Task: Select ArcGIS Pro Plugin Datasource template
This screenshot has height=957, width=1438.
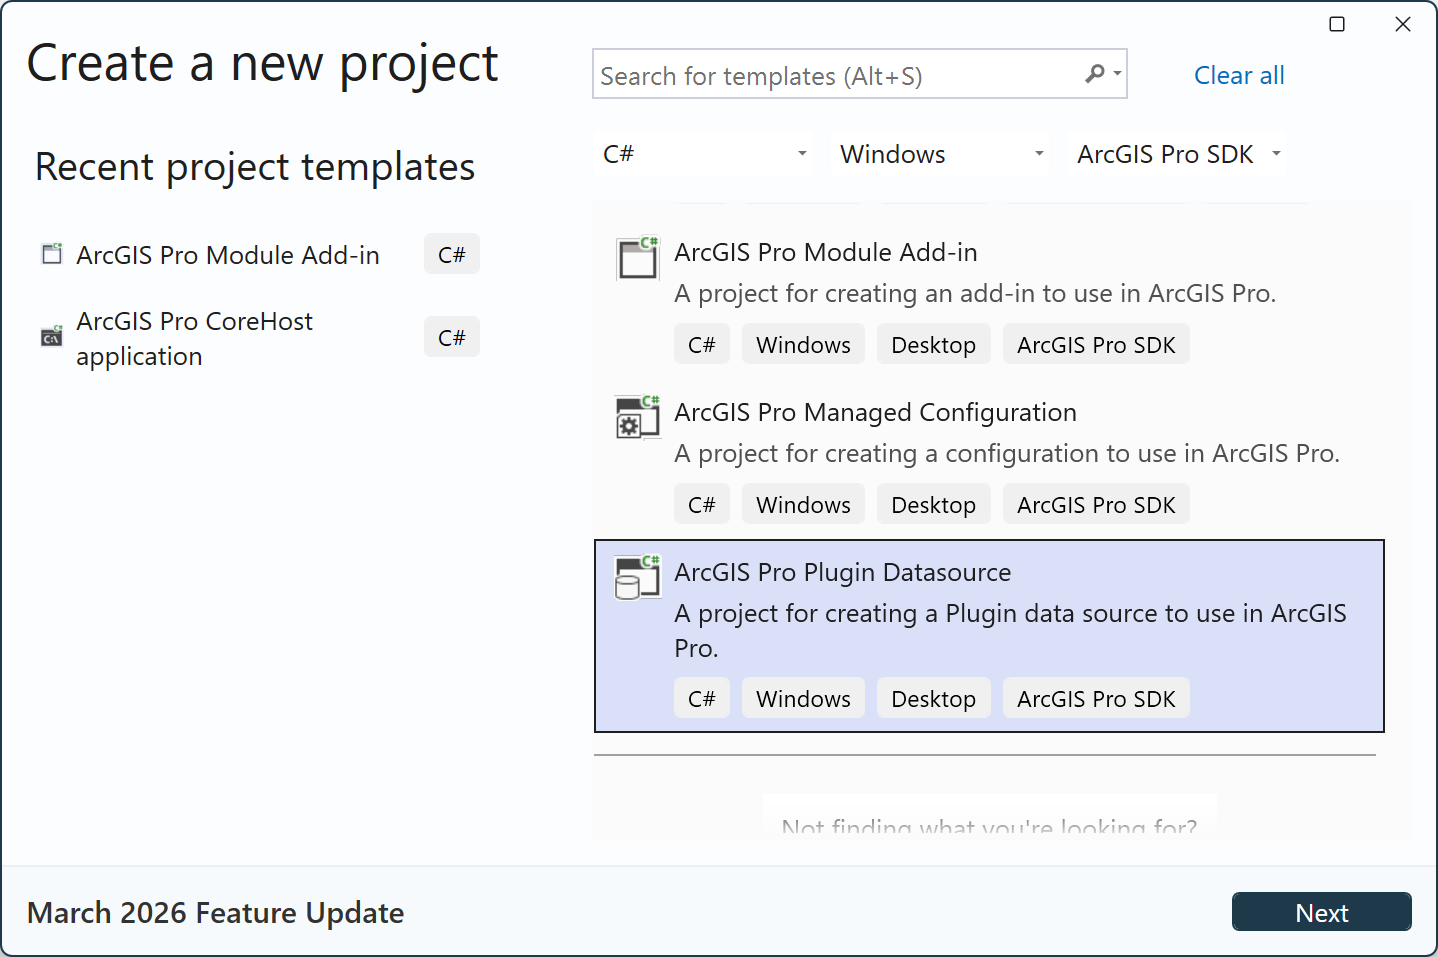Action: tap(989, 636)
